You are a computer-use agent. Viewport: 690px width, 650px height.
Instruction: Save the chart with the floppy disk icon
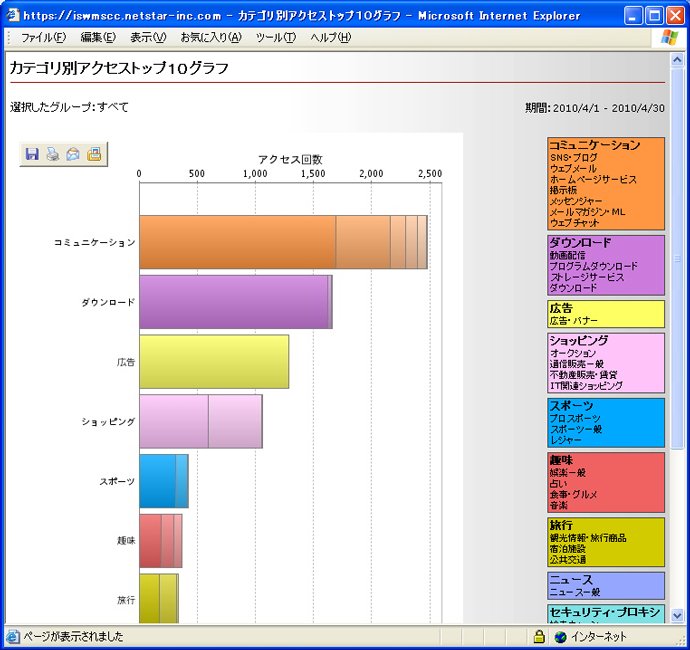[32, 154]
